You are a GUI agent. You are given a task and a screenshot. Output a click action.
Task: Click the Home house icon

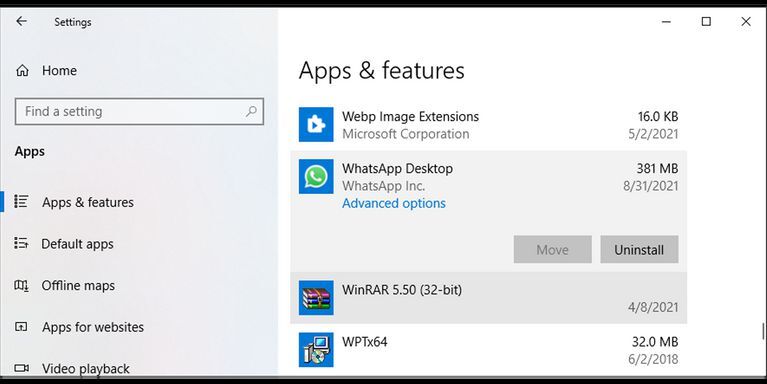click(x=22, y=70)
